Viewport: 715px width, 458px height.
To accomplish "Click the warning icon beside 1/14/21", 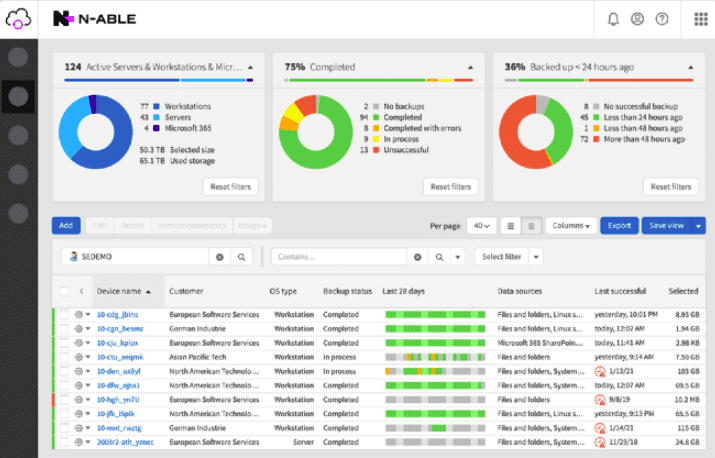I will click(x=600, y=428).
